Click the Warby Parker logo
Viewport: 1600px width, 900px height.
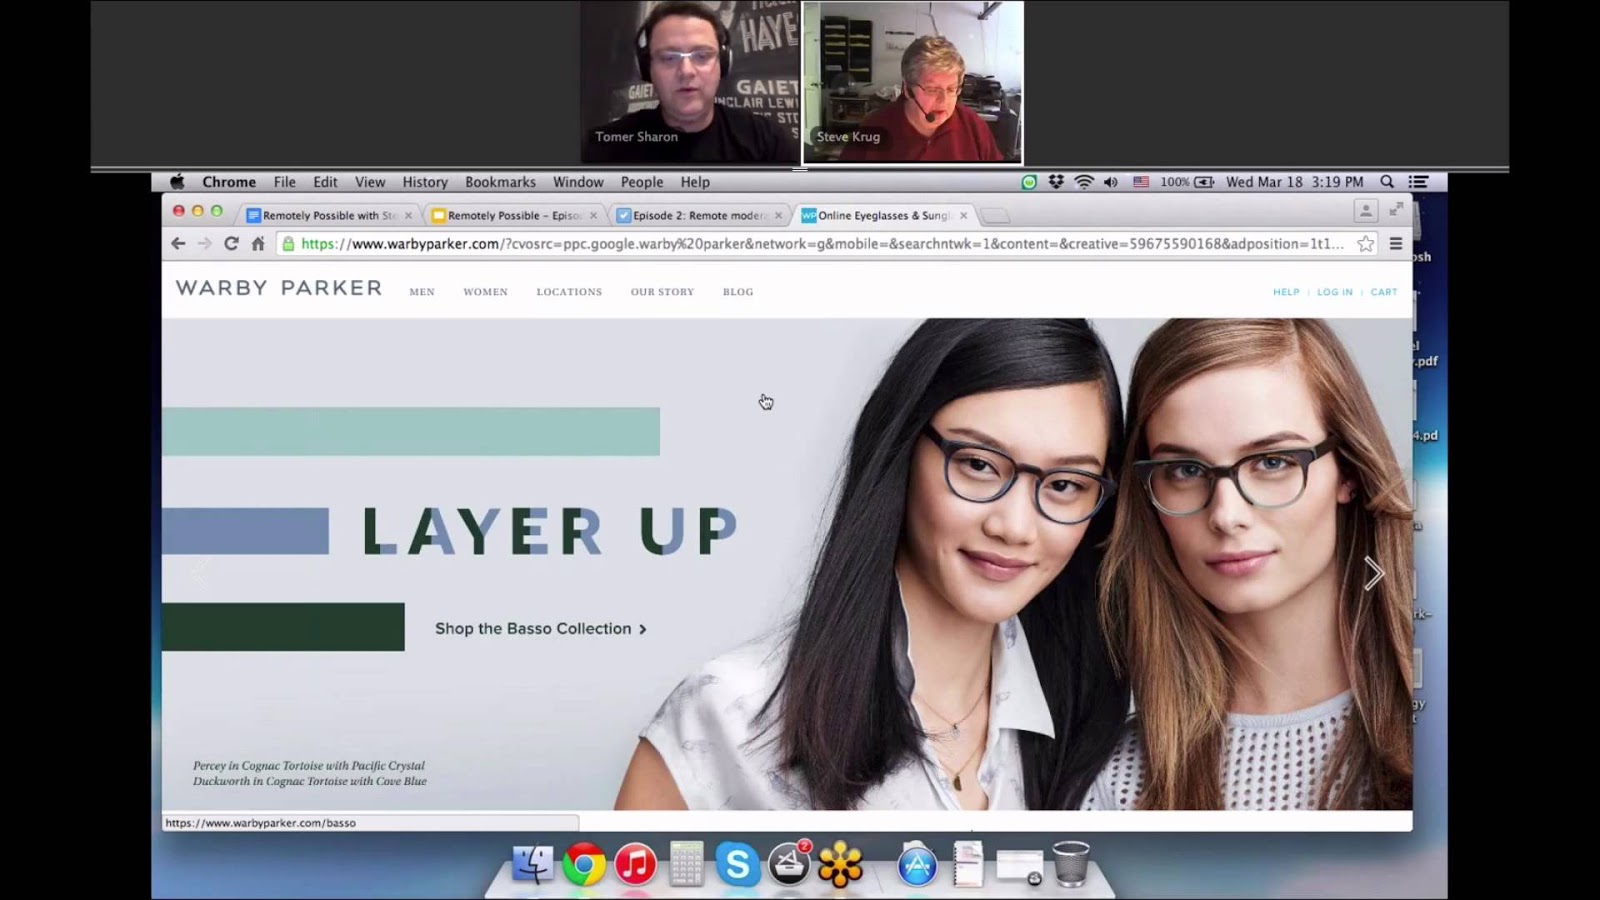pyautogui.click(x=279, y=288)
